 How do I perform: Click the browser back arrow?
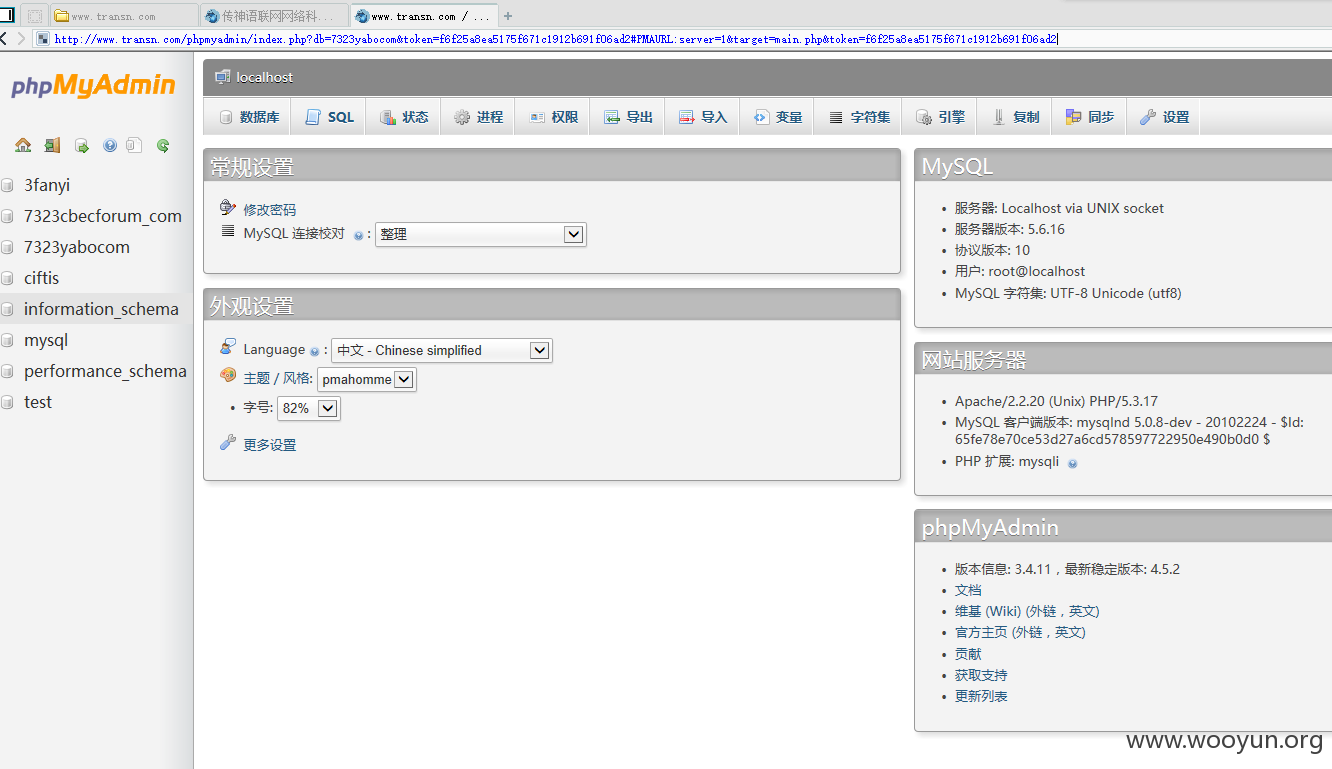[4, 38]
